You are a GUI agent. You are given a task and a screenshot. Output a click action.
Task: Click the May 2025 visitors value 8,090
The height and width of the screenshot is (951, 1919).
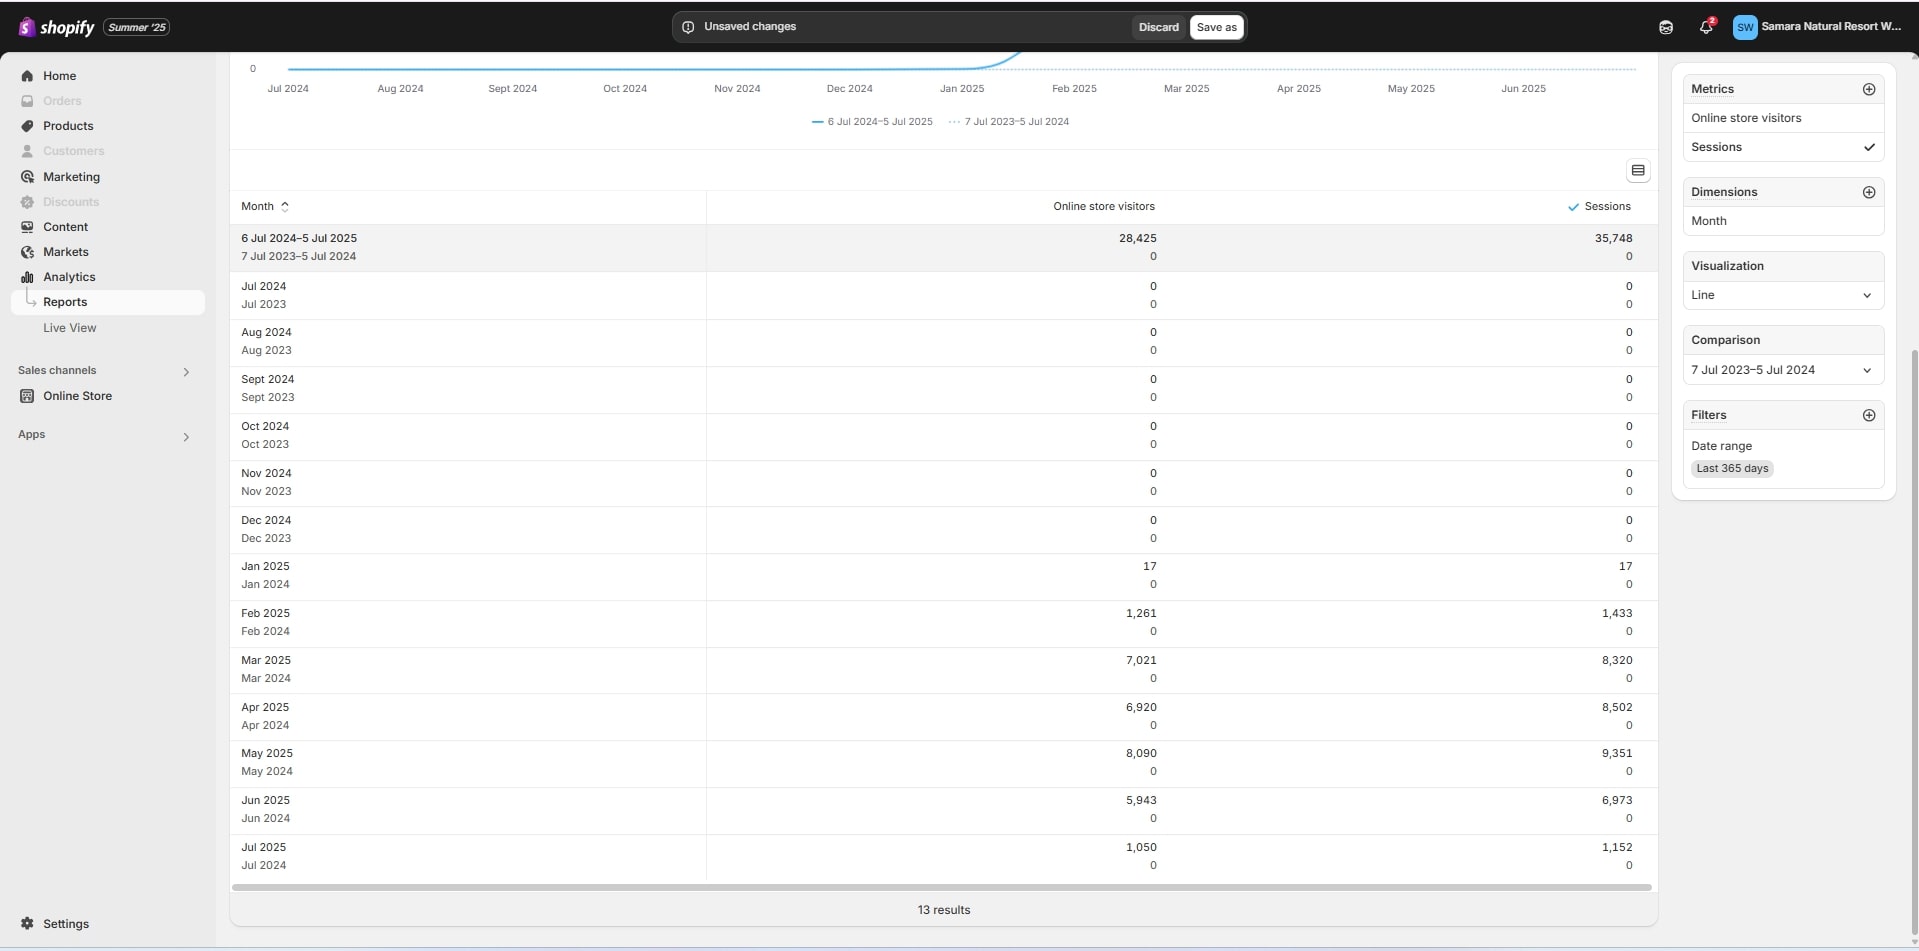click(1141, 754)
